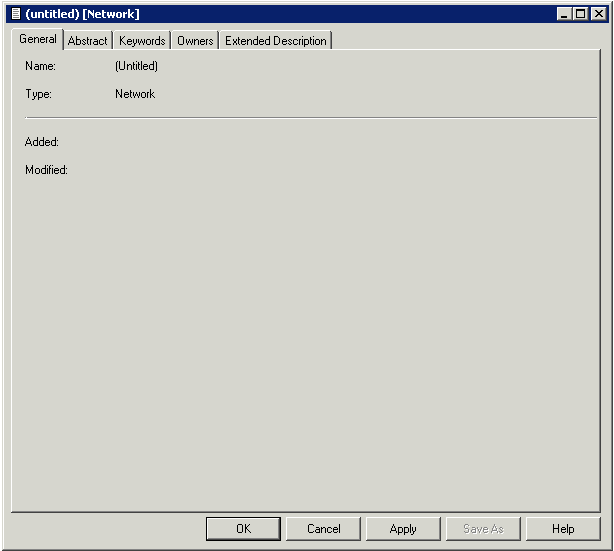Open Help for this dialog

pos(563,529)
